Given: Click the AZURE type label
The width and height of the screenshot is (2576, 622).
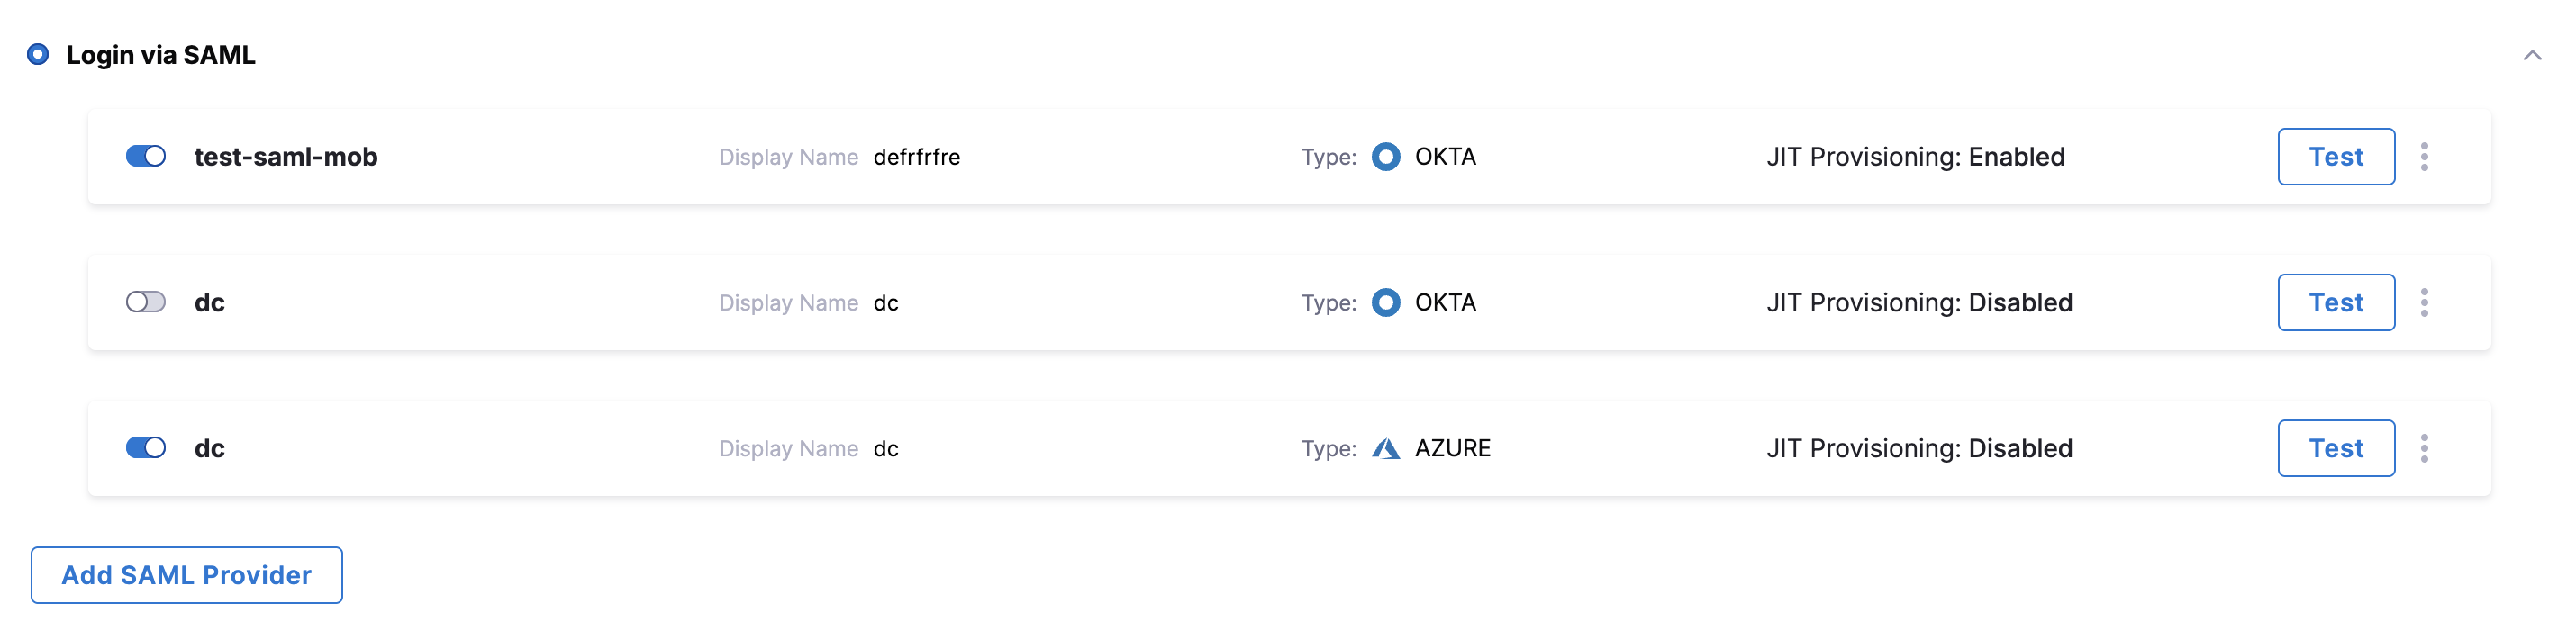Looking at the screenshot, I should click(x=1452, y=448).
